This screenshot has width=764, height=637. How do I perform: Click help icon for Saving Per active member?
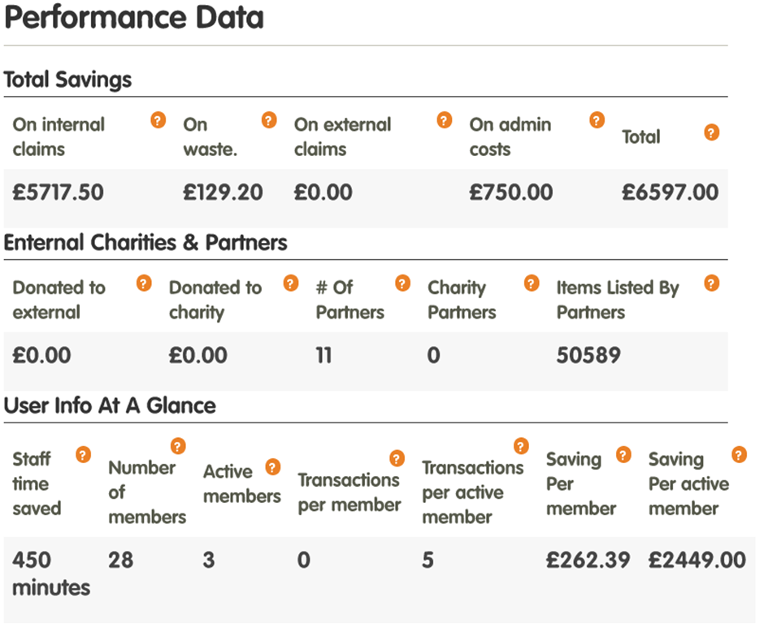pos(739,455)
